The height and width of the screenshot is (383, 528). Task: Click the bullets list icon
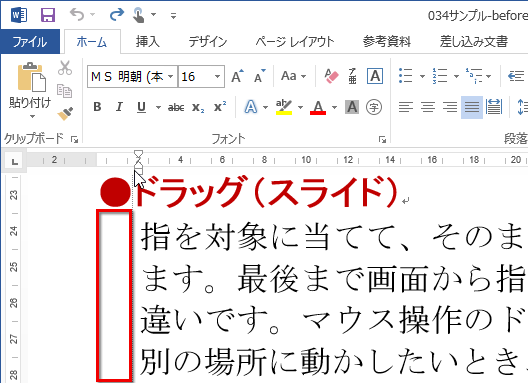(405, 76)
